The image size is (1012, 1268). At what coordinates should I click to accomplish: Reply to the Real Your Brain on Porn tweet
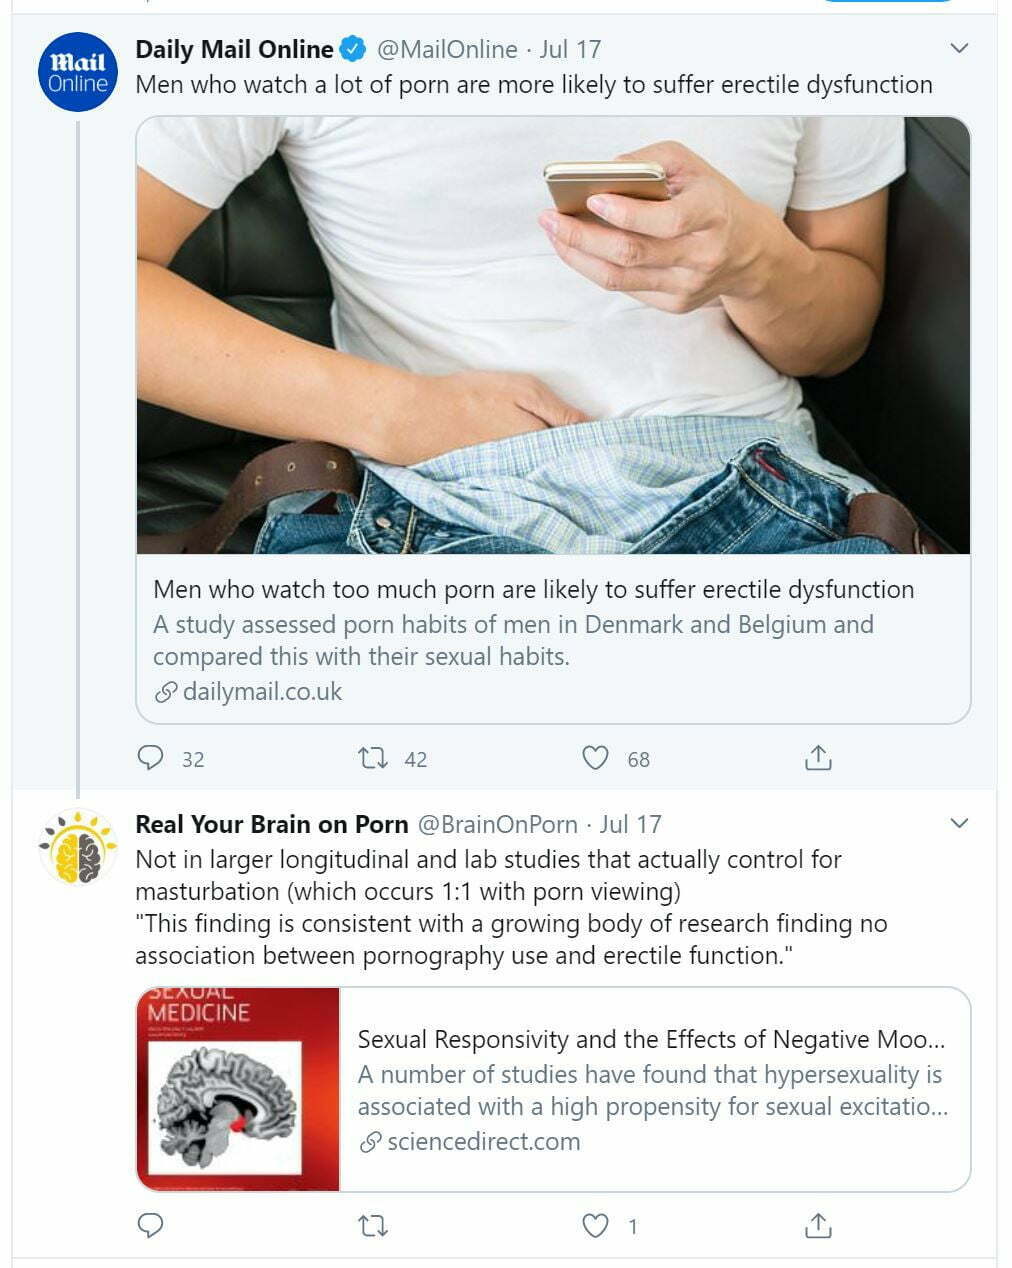pos(150,1225)
